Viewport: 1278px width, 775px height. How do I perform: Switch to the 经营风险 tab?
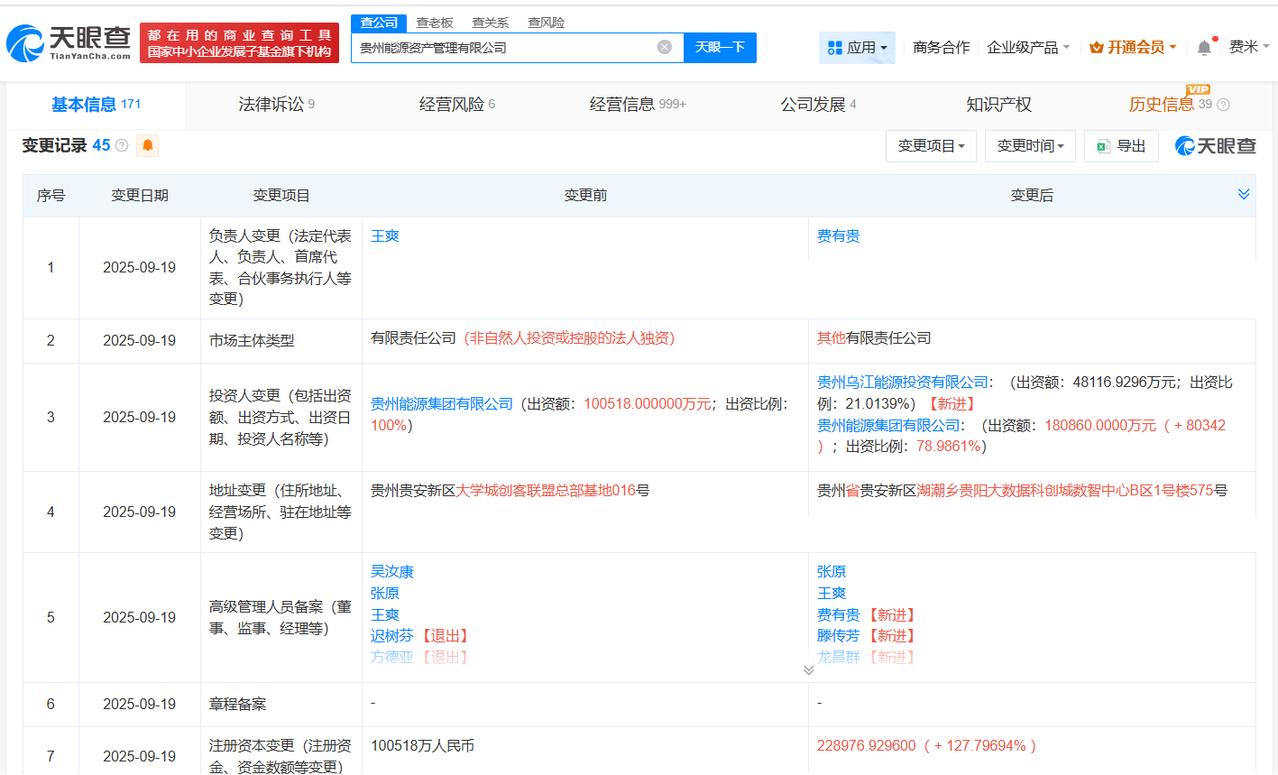[457, 104]
